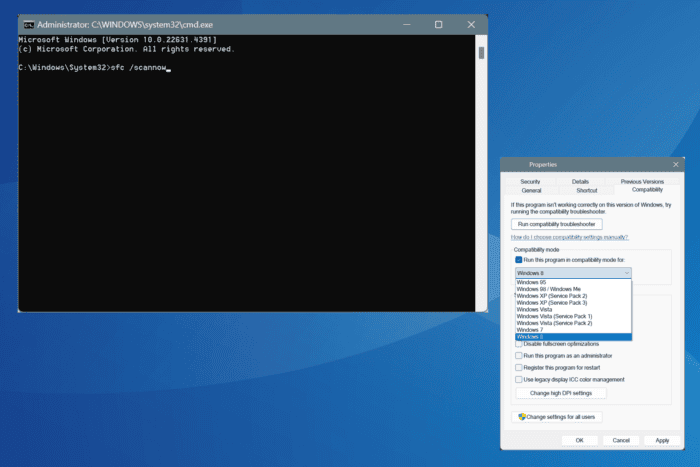Uncheck Run this program in compatibility mode
This screenshot has width=700, height=467.
click(x=519, y=259)
